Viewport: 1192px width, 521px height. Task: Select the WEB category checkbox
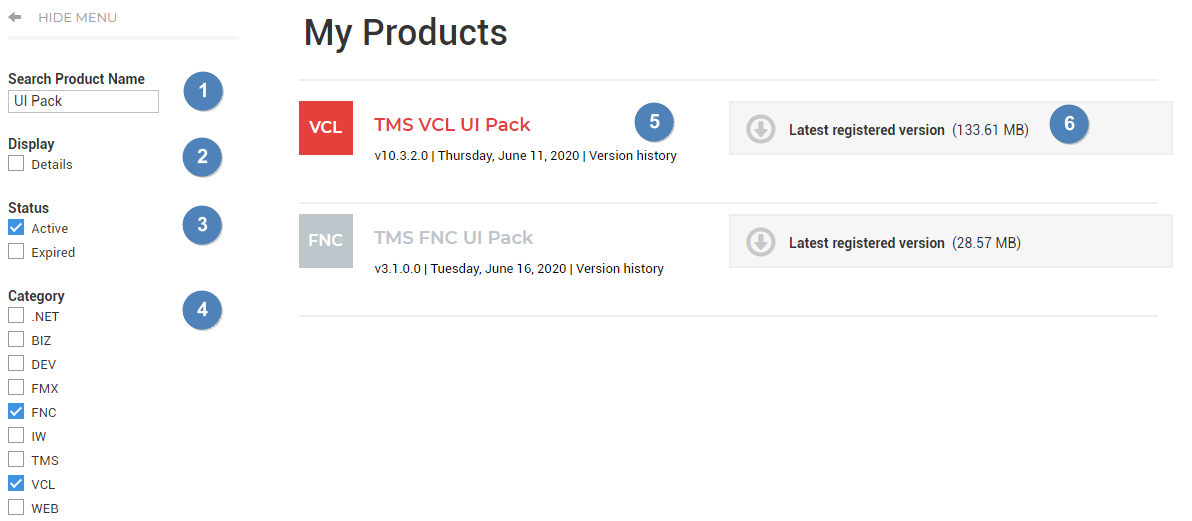16,507
